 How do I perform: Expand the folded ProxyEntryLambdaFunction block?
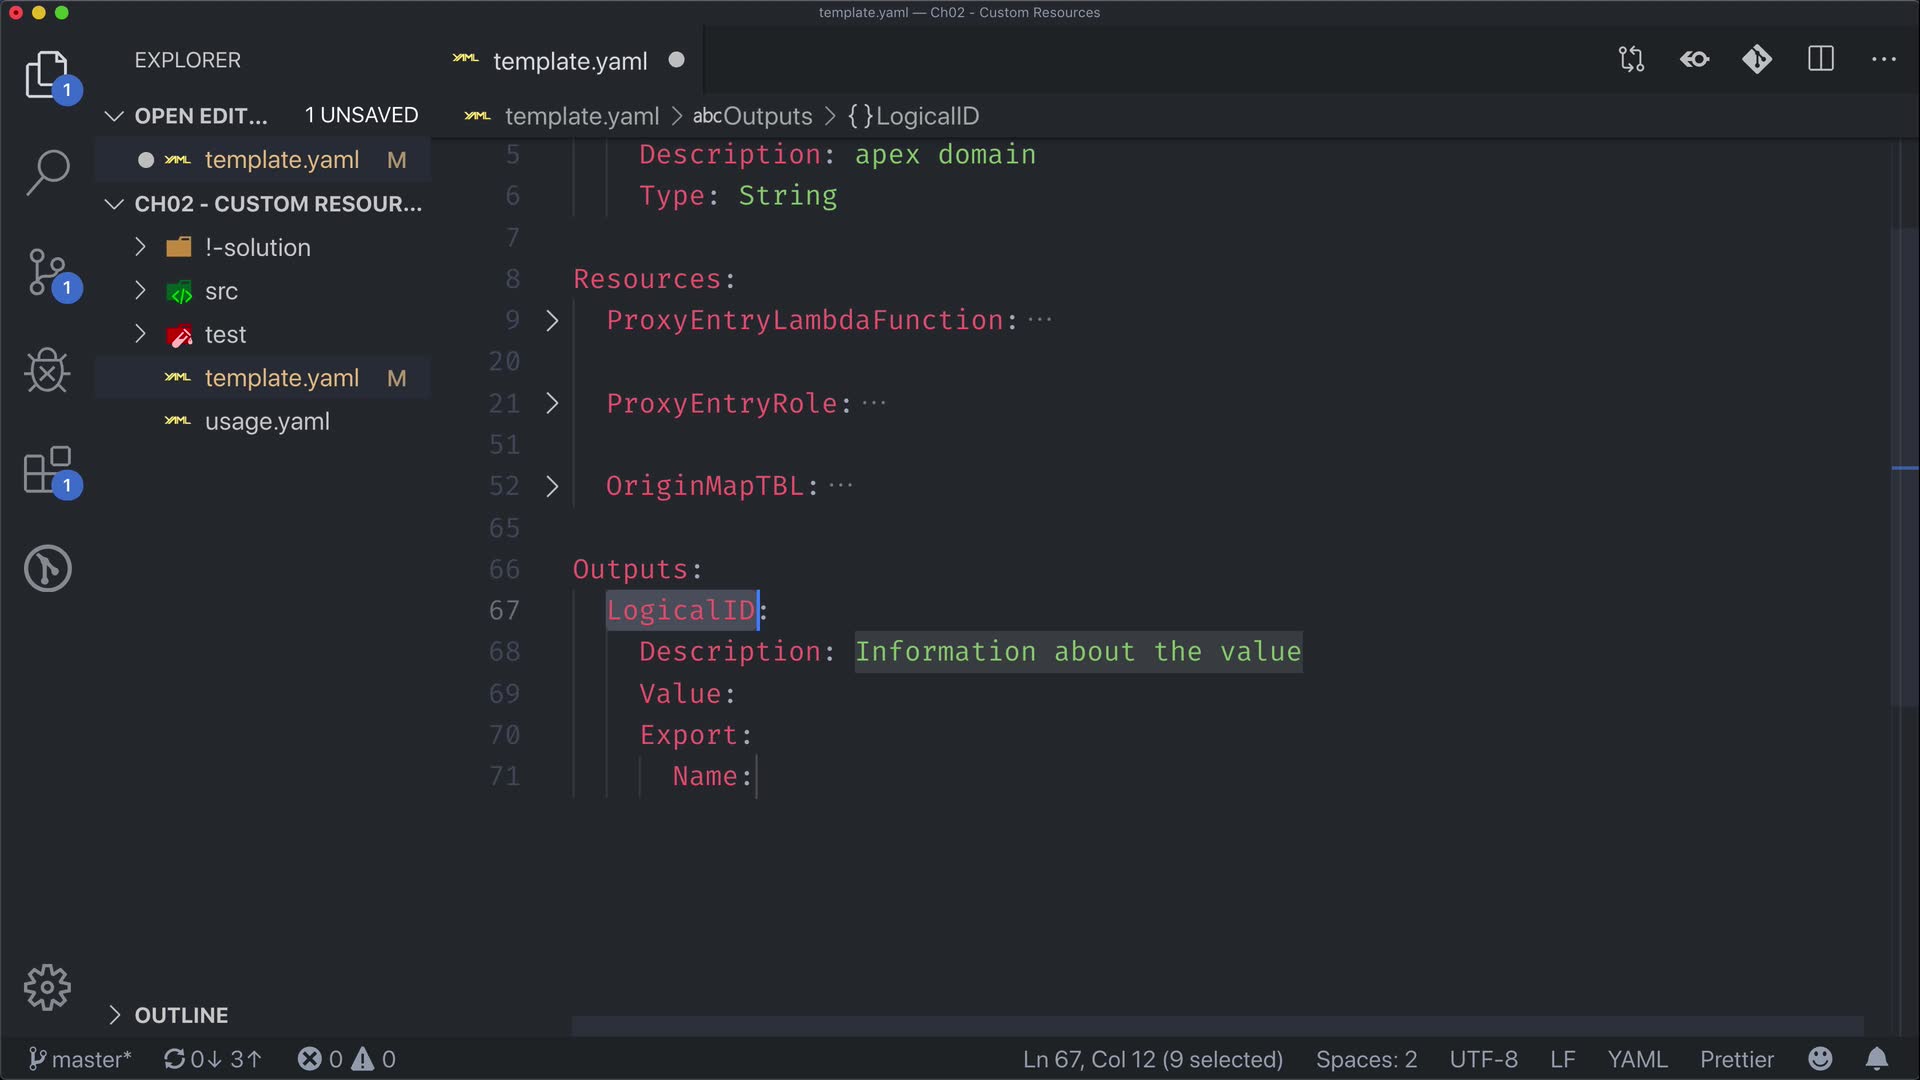click(x=552, y=320)
